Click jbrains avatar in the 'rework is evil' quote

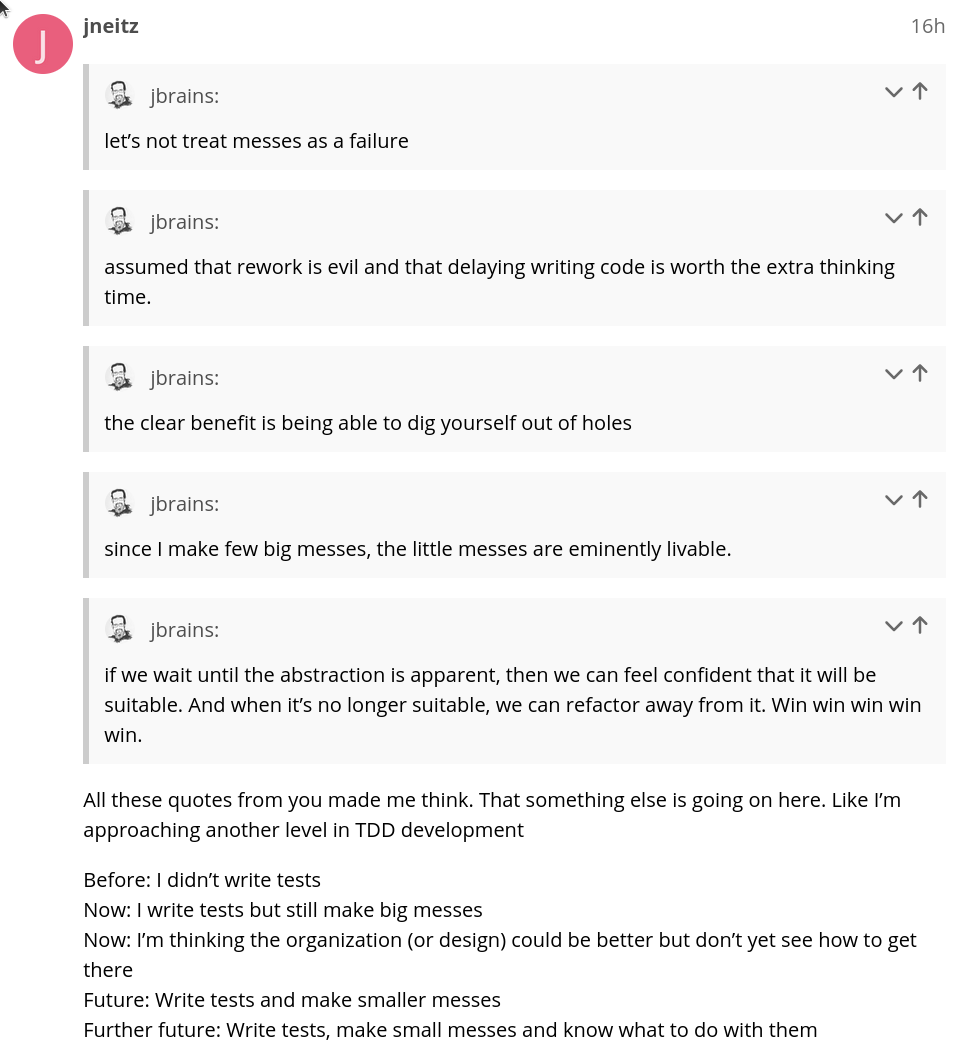click(120, 221)
